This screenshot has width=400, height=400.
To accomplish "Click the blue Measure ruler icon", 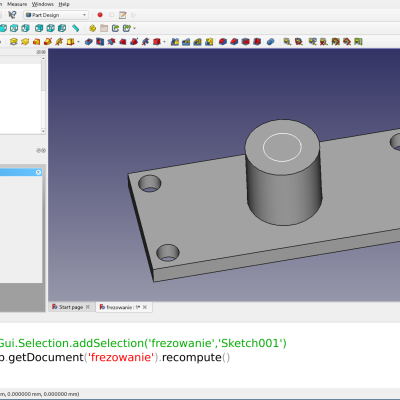I will (76, 28).
